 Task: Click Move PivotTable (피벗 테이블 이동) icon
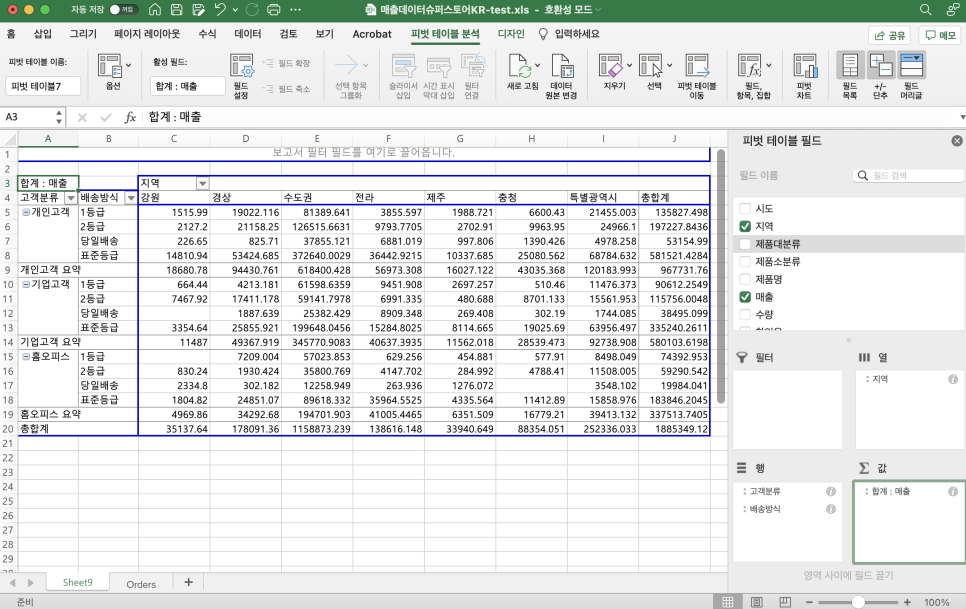pos(697,65)
